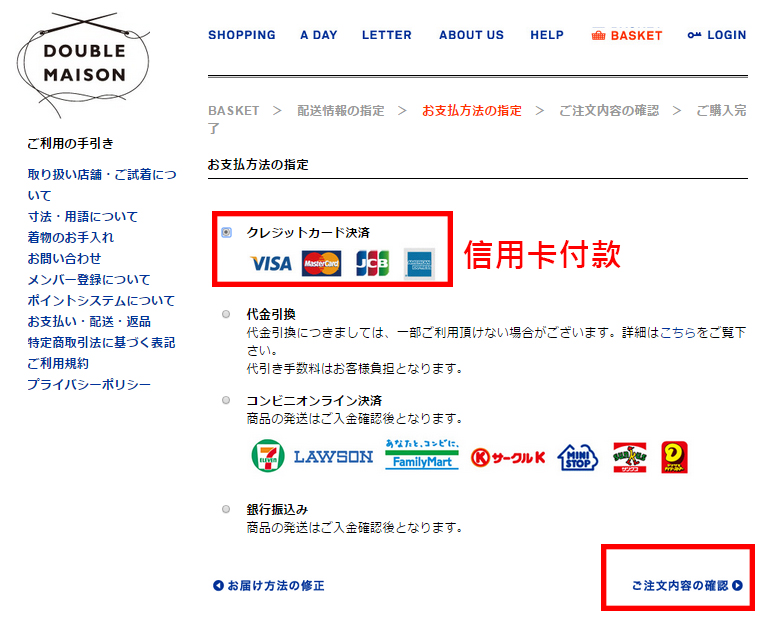The image size is (766, 619).
Task: Click the Circle K logo
Action: click(508, 457)
